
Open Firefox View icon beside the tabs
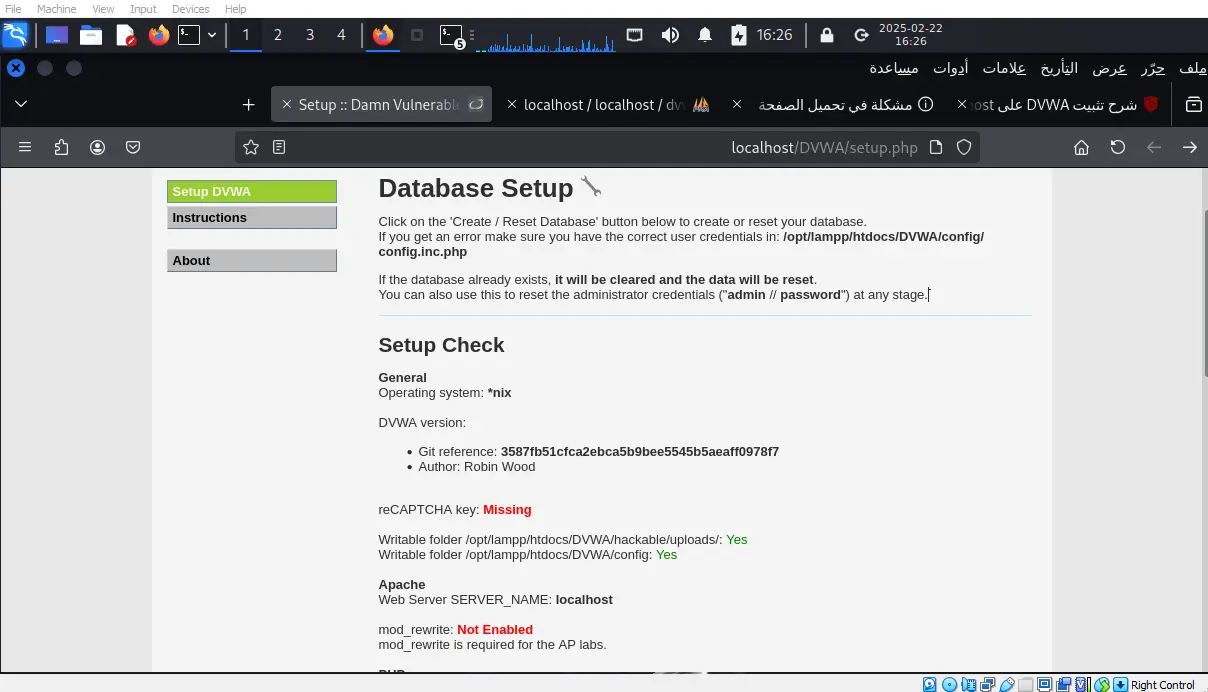pyautogui.click(x=1193, y=104)
